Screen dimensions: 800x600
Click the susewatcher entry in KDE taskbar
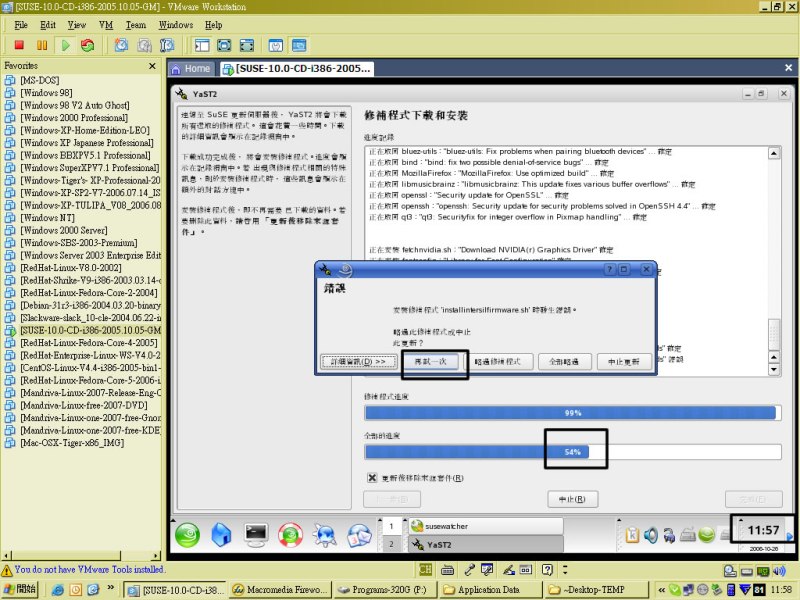(x=486, y=526)
